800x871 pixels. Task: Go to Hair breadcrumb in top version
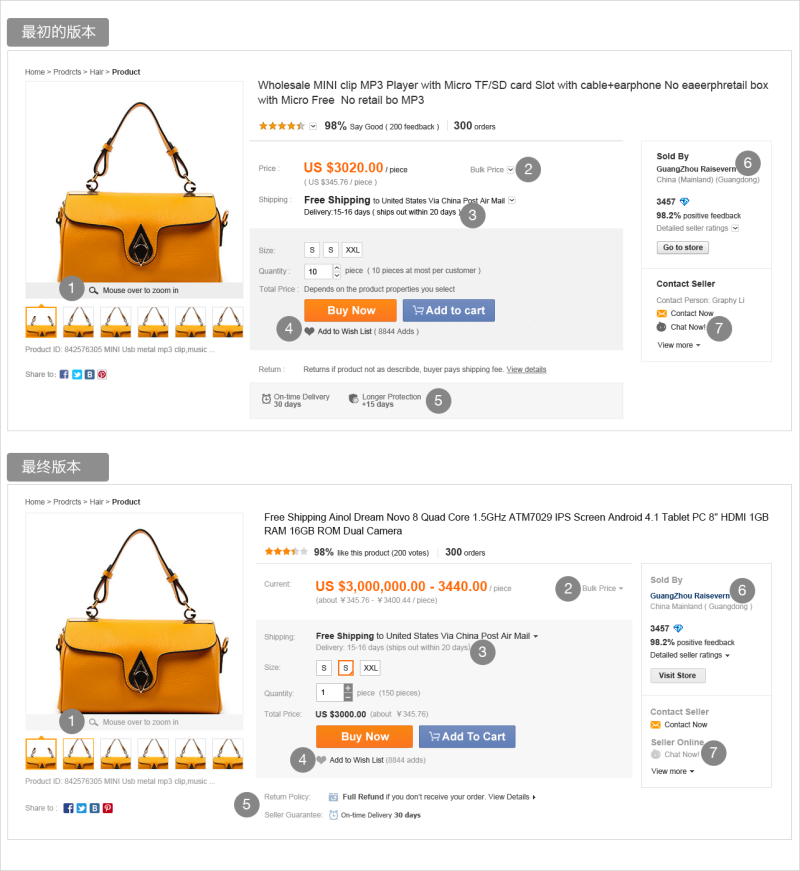pos(96,72)
